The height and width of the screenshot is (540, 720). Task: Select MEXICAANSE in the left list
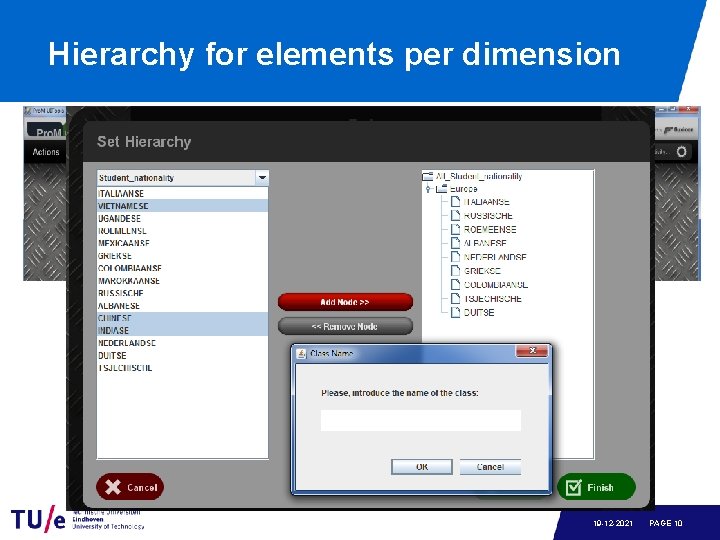click(x=182, y=243)
